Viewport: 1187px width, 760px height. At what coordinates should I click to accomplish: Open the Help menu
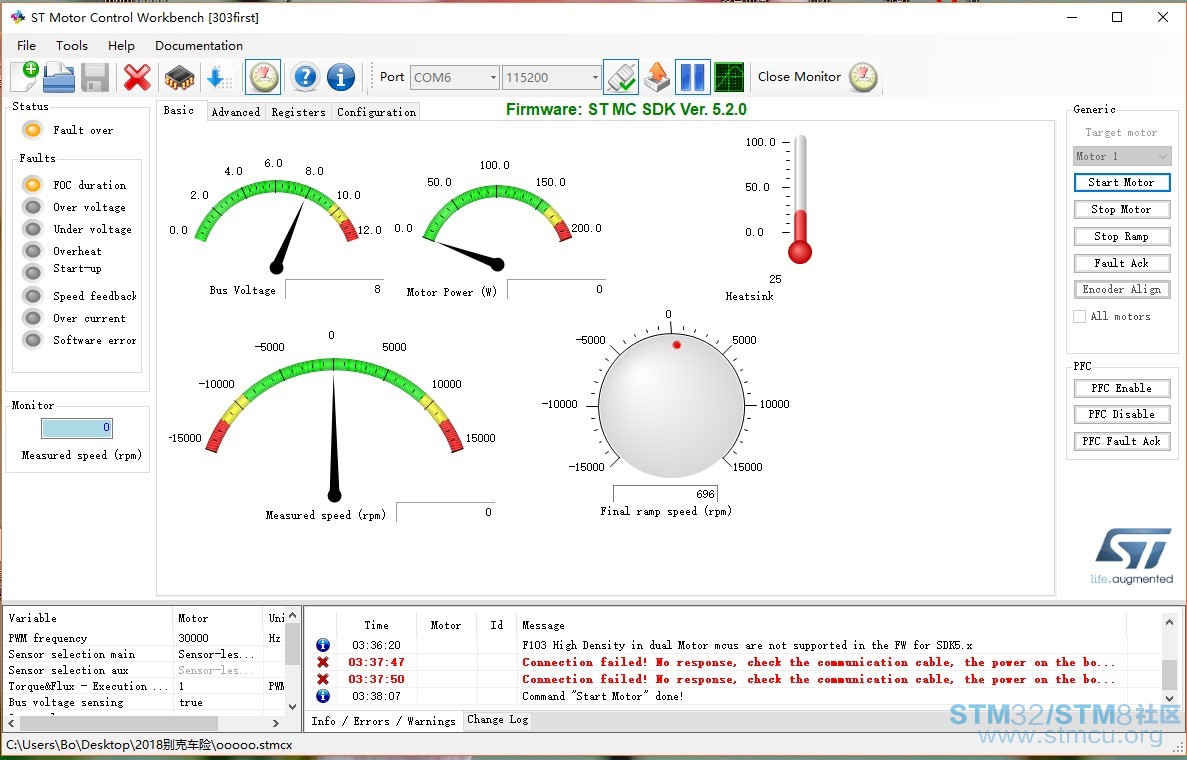121,45
